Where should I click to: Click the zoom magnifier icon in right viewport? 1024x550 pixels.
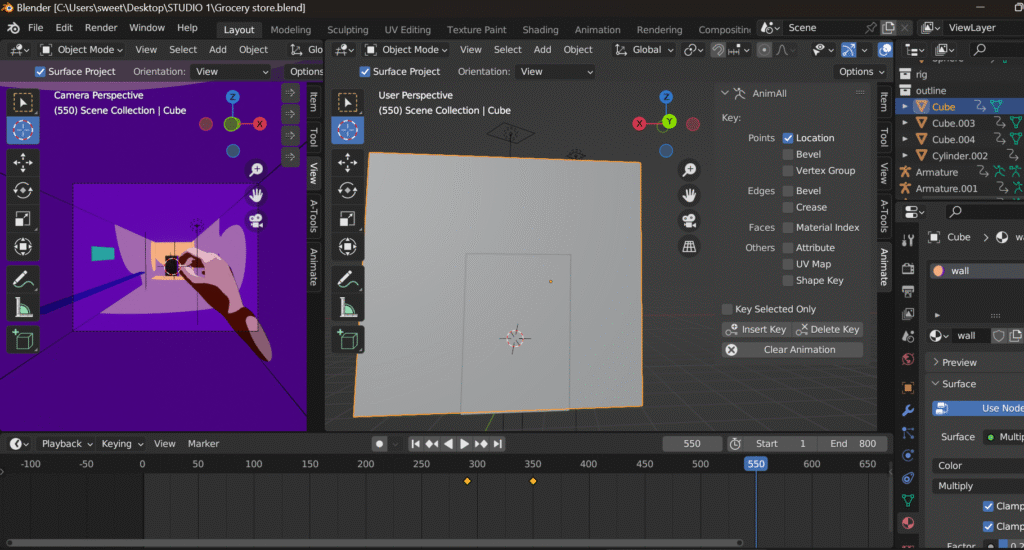pos(688,170)
